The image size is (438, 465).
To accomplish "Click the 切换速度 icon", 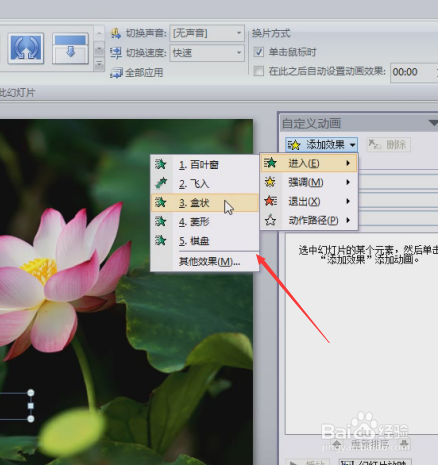I will click(x=116, y=53).
